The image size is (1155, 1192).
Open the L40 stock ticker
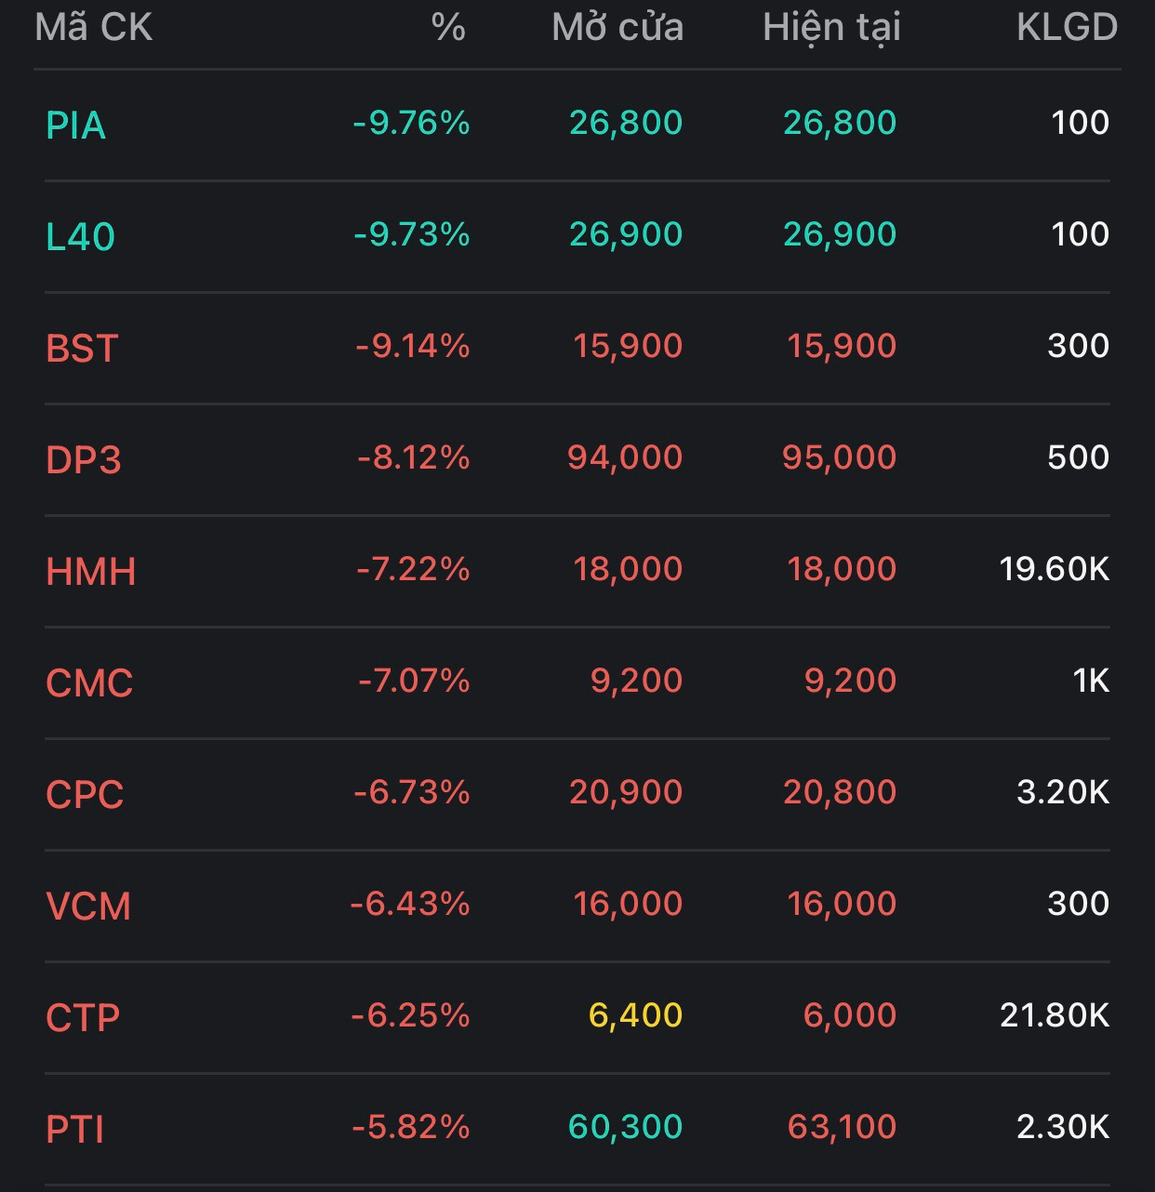pyautogui.click(x=80, y=237)
